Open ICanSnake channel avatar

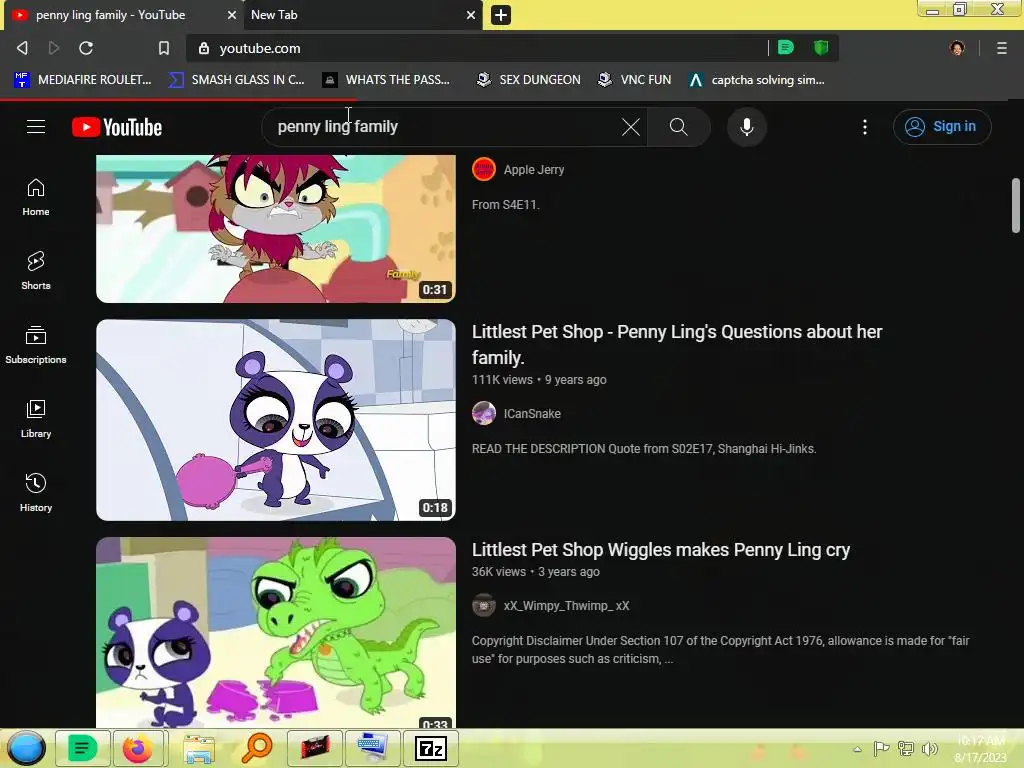pyautogui.click(x=484, y=414)
